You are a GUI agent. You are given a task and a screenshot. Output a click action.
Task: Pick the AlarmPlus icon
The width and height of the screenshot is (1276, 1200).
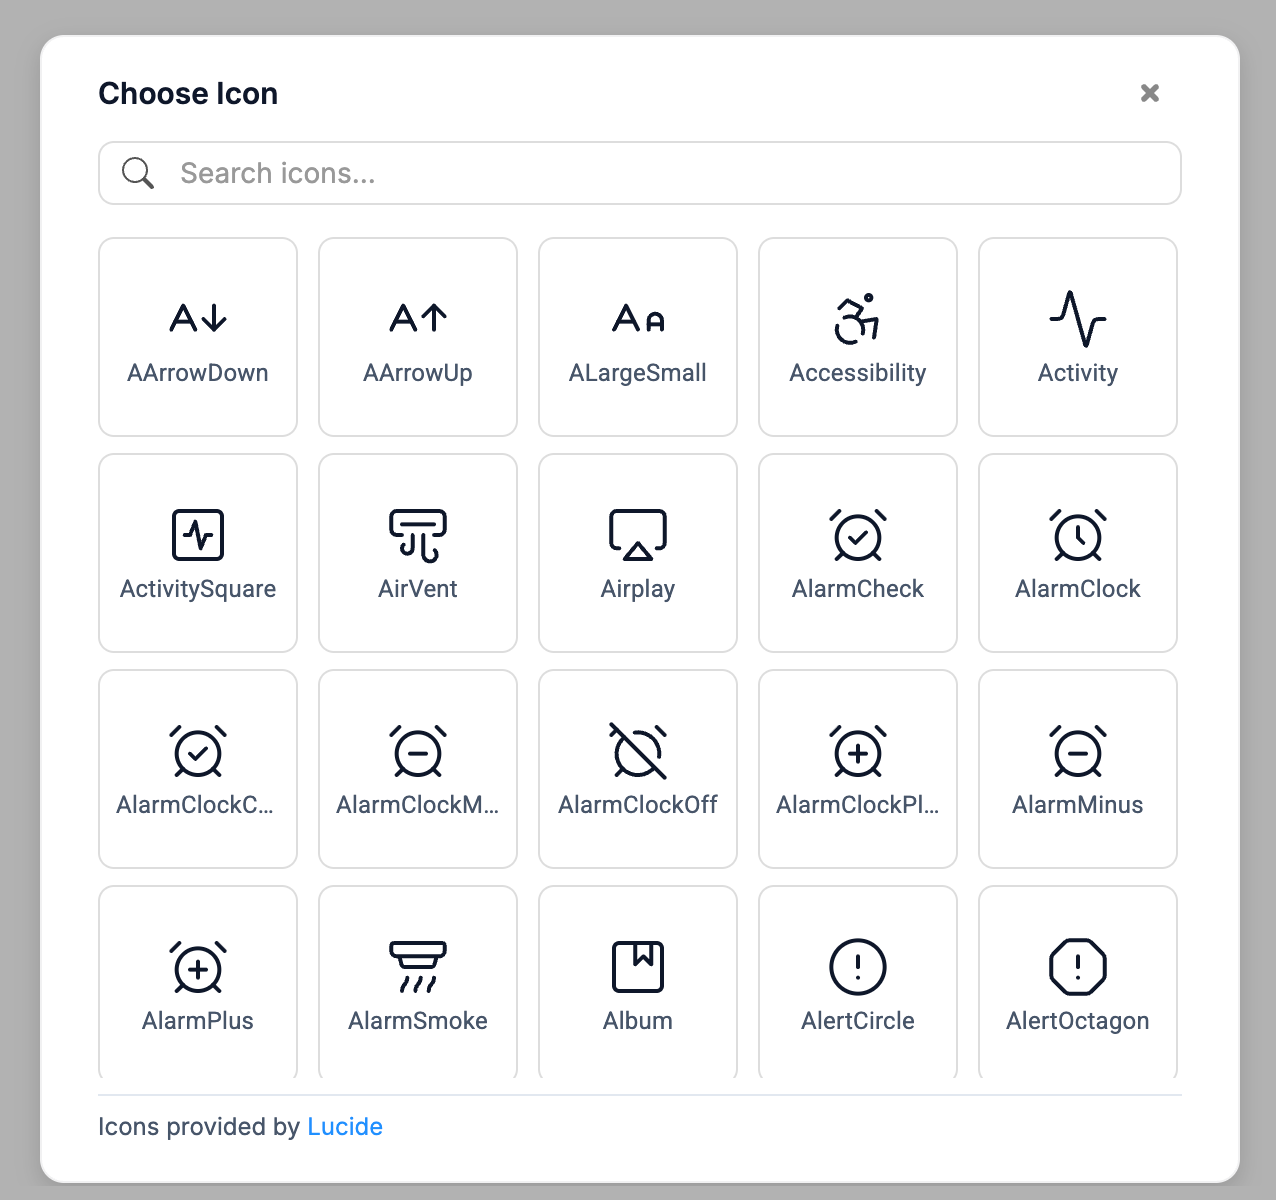(198, 983)
